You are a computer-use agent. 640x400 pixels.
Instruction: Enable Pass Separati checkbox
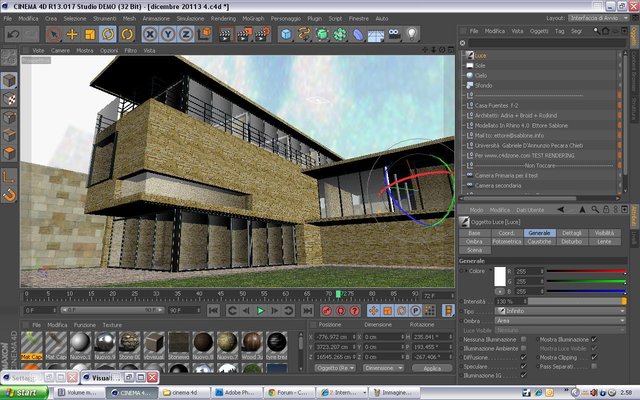click(x=594, y=367)
